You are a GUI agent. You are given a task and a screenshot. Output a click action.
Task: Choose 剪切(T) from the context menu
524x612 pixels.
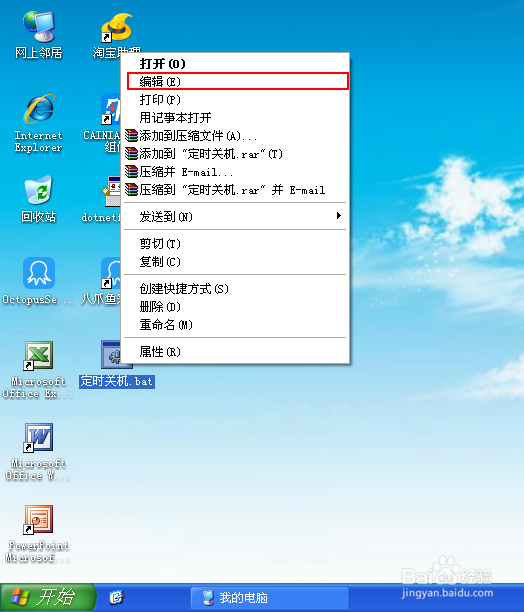tap(235, 244)
